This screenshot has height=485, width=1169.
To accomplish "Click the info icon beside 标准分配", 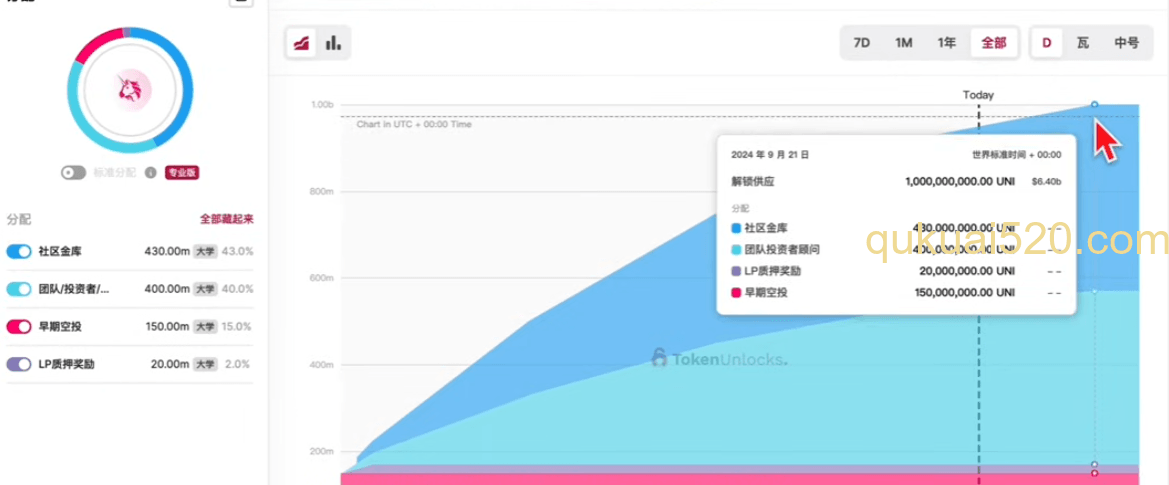I will click(x=150, y=173).
